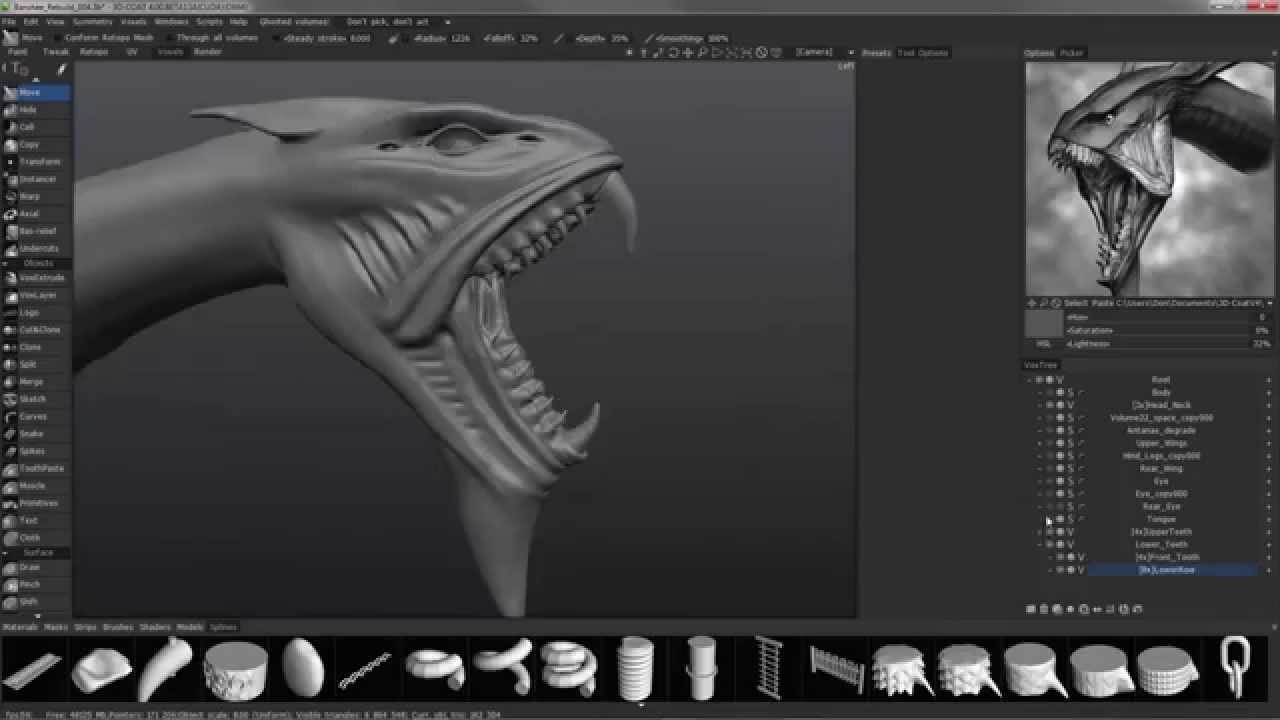Select the Curves tool
1280x720 pixels.
tap(35, 416)
